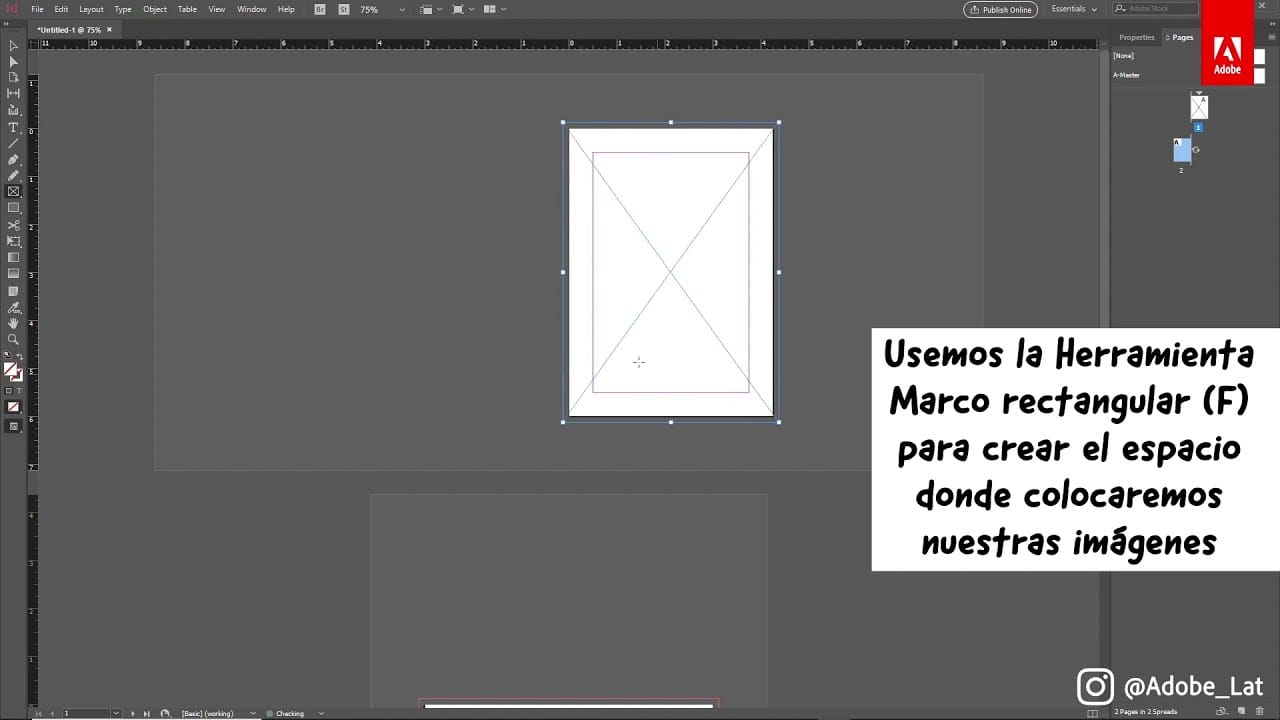Screen dimensions: 1280x720
Task: Select the Direct Selection tool
Action: pos(13,62)
